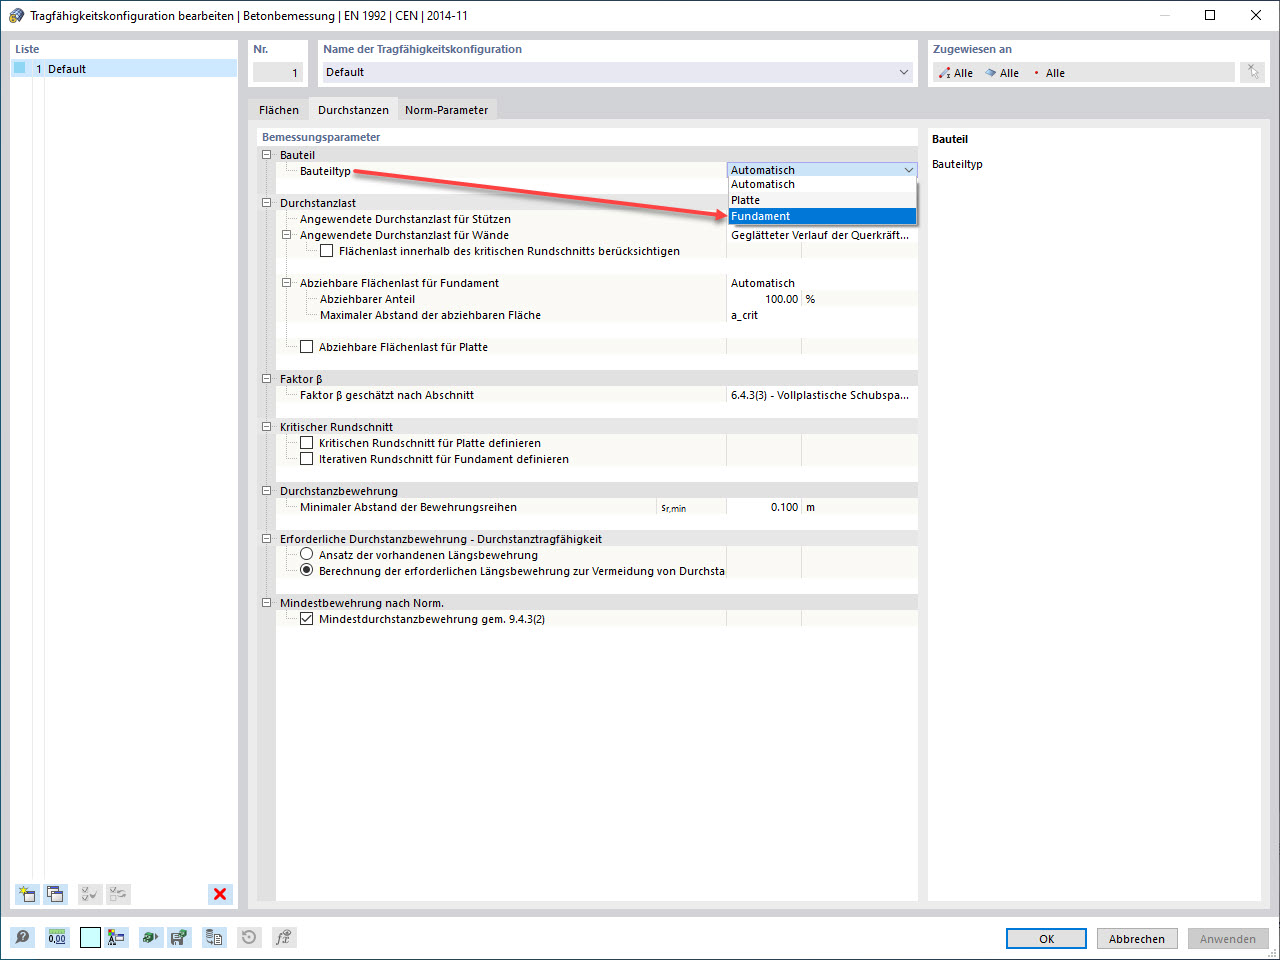Pick objects in graphic cursor icon
This screenshot has width=1280, height=960.
click(1252, 72)
